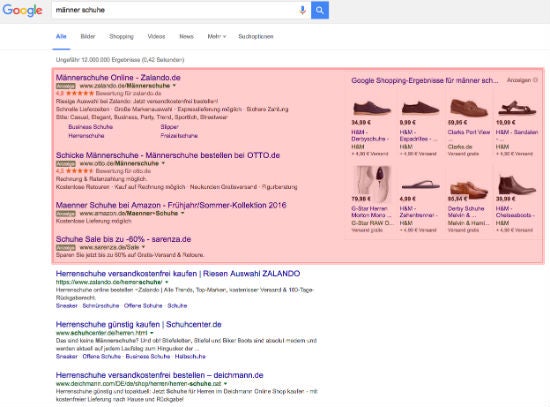View H&M Derbyschuhe 34,99 € shoe image

(371, 108)
